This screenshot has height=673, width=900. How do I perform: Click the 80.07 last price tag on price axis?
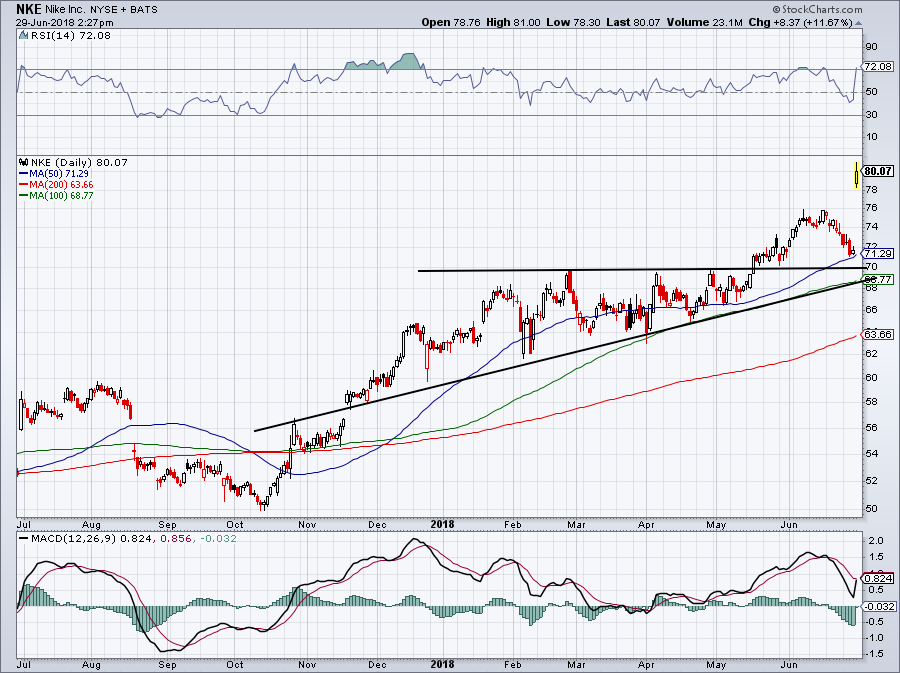coord(879,171)
